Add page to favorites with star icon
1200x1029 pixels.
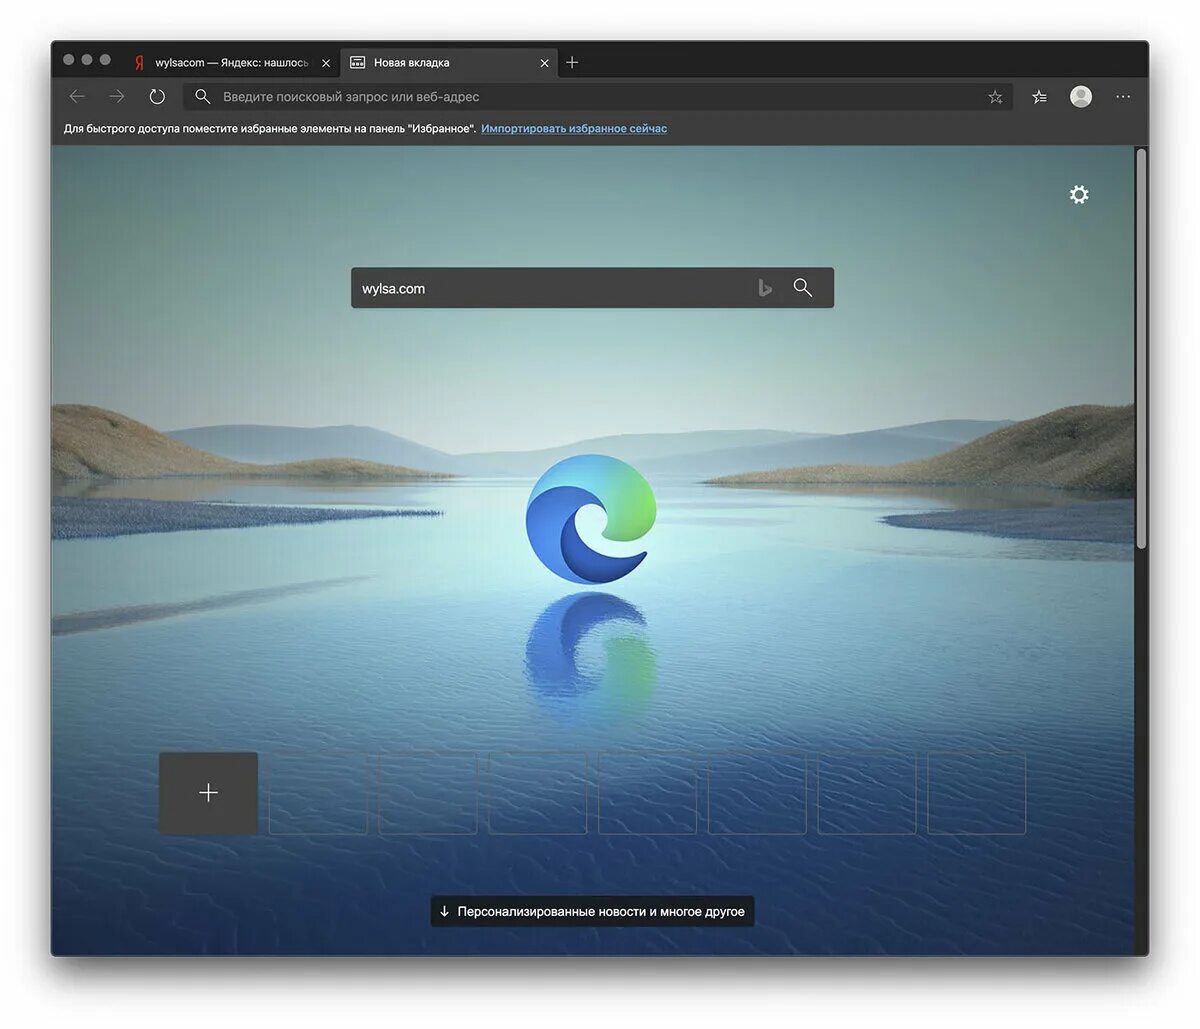(x=995, y=97)
